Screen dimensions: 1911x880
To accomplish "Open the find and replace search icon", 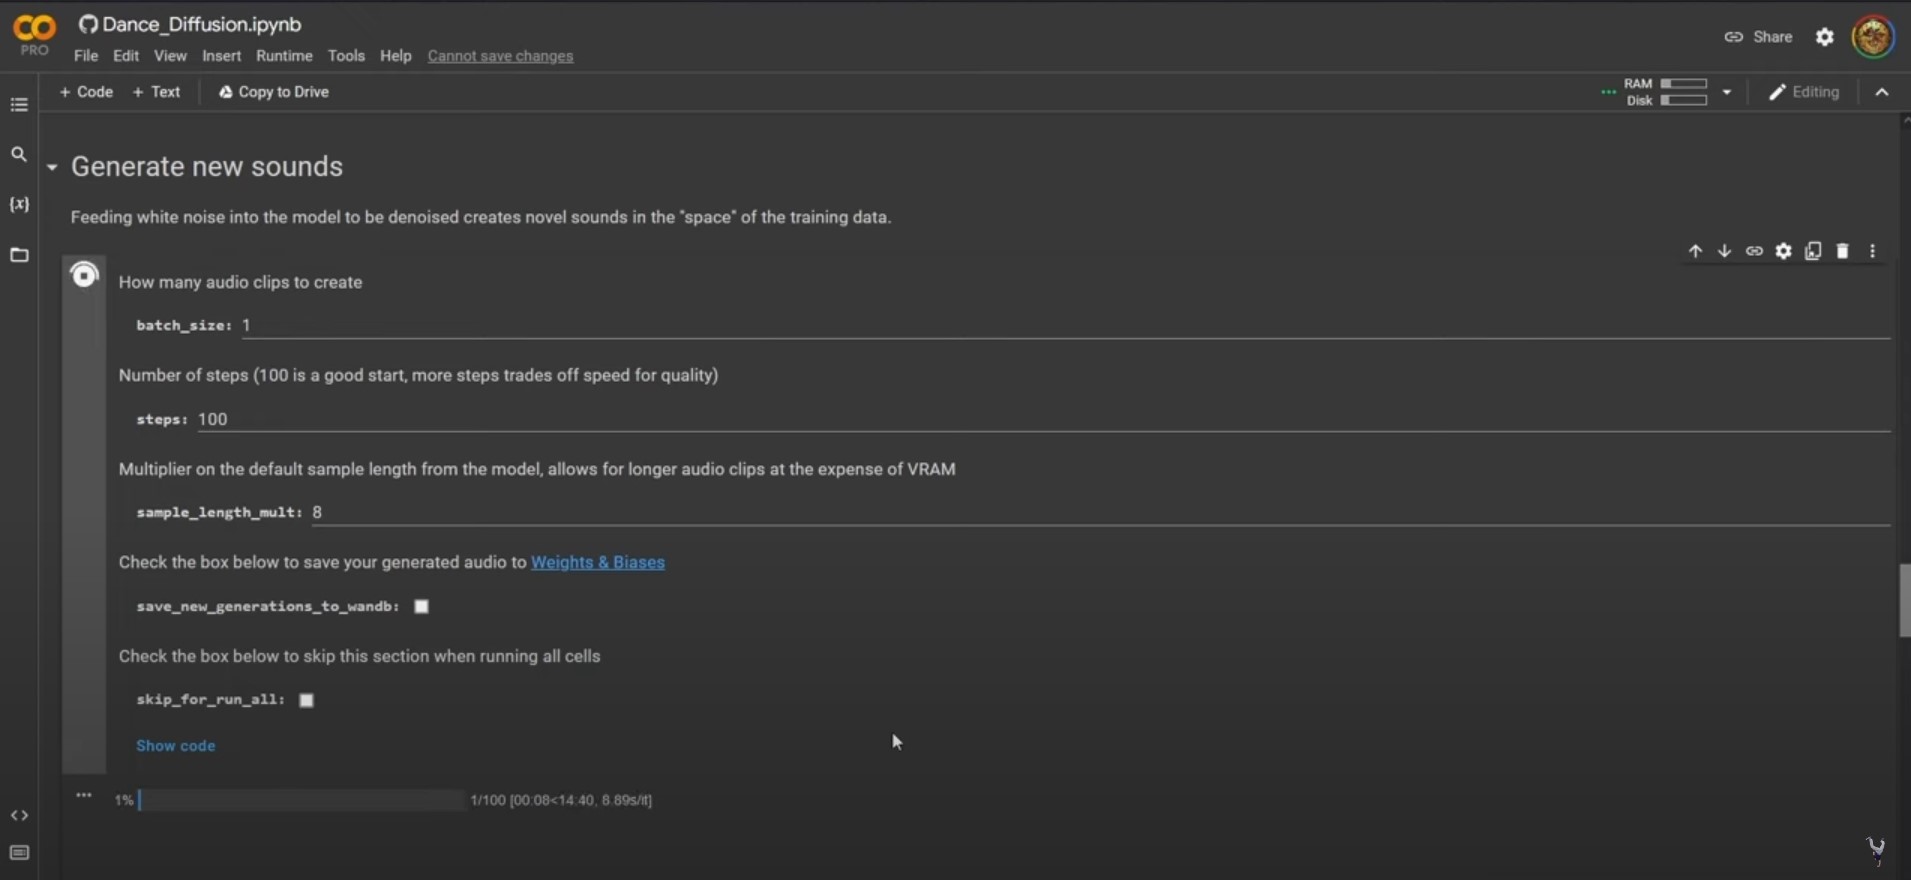I will pyautogui.click(x=19, y=154).
